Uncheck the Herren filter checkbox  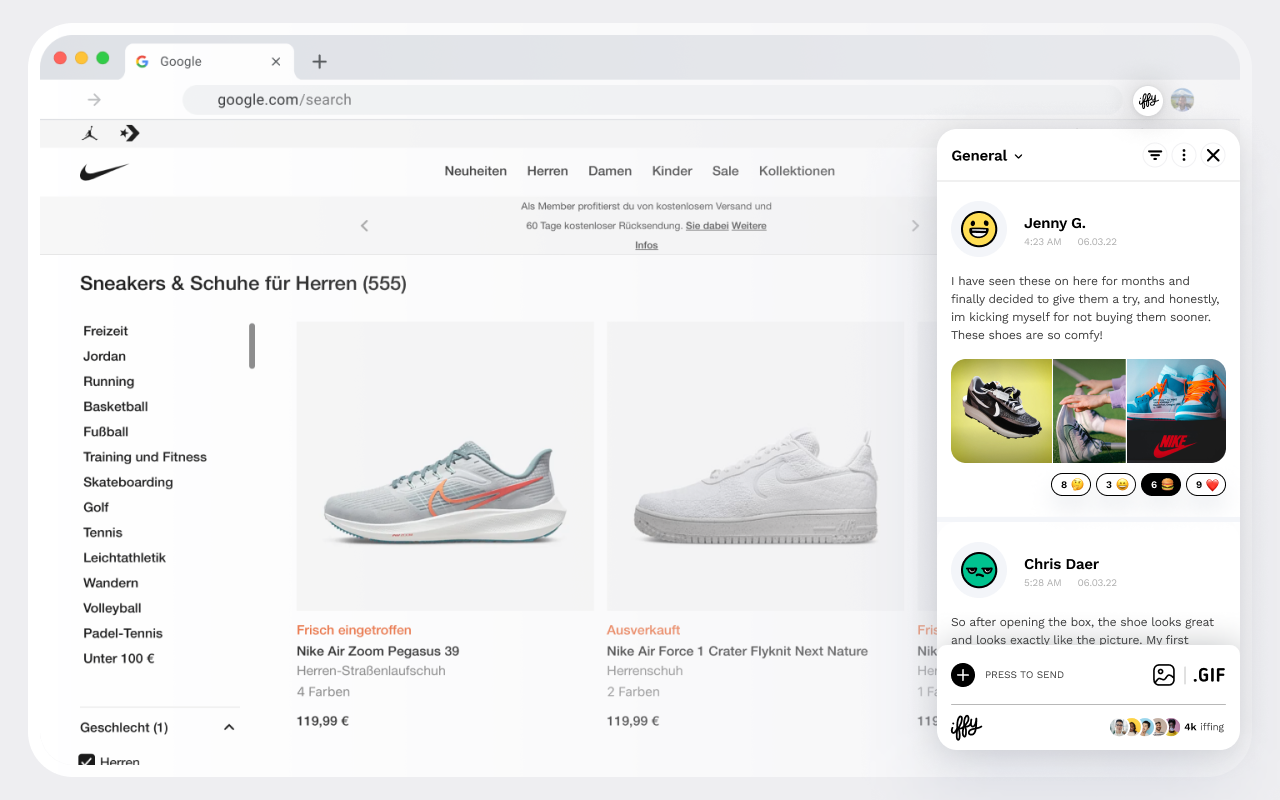point(85,760)
